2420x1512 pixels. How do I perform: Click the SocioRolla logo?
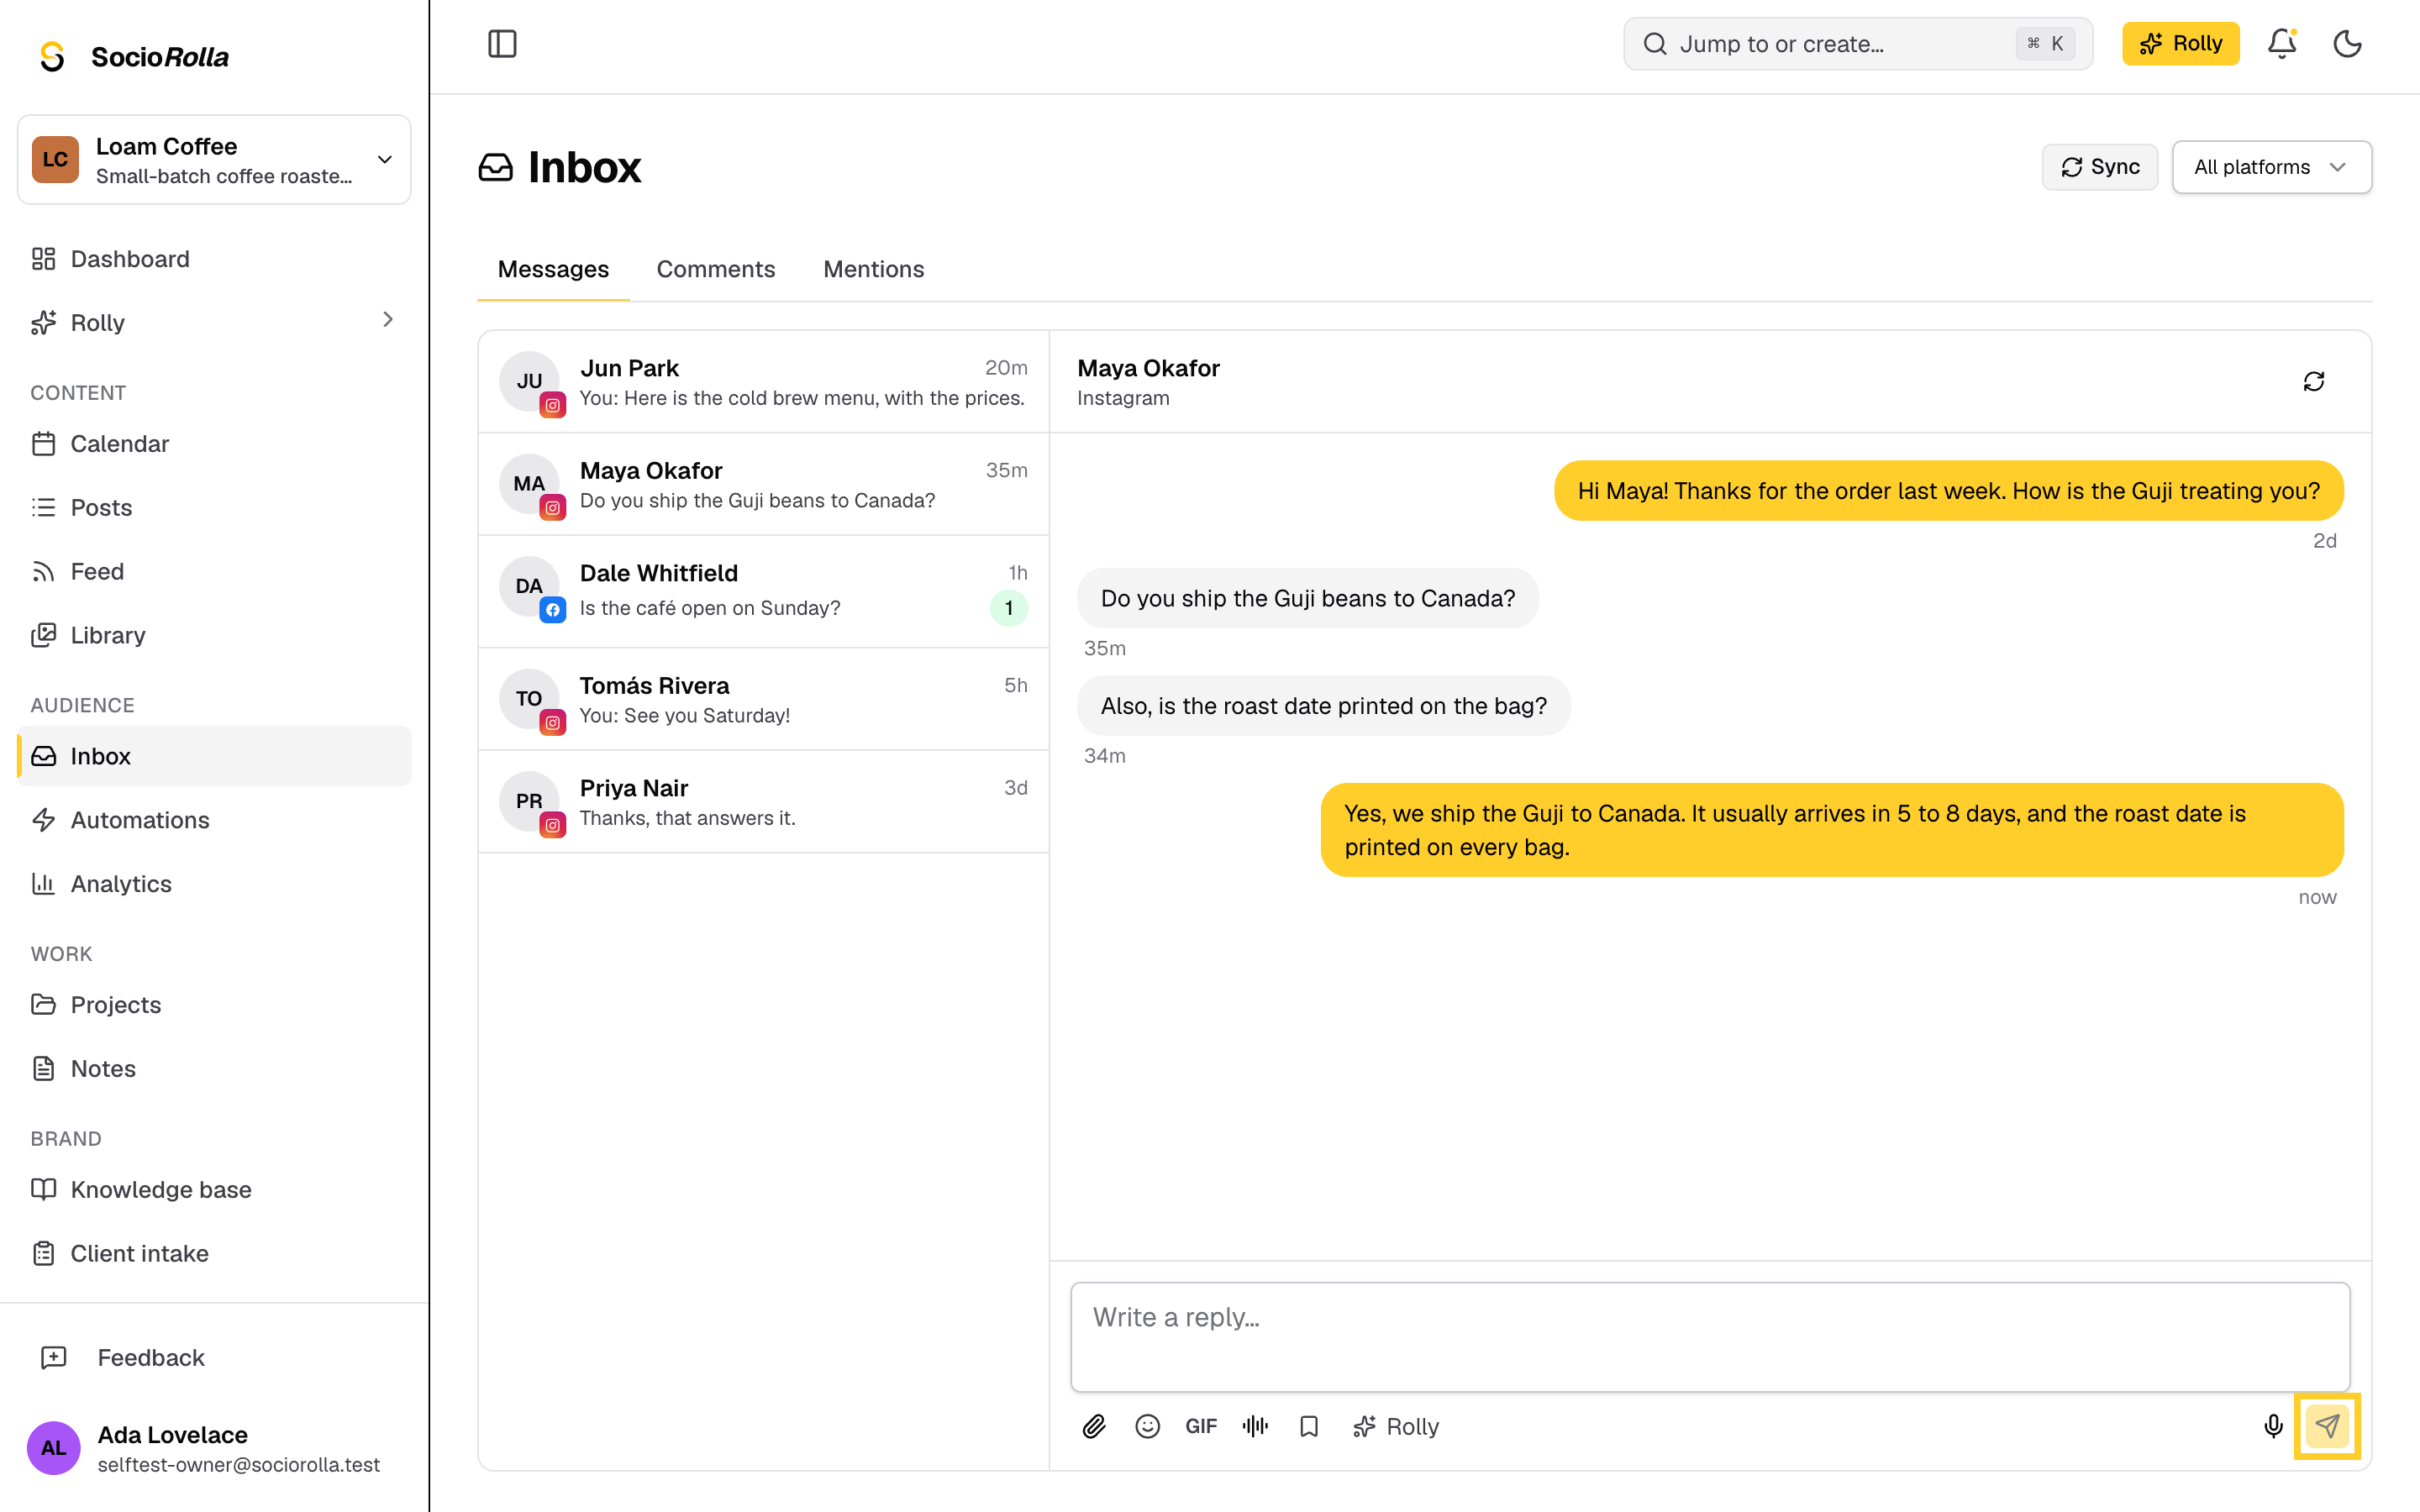tap(133, 57)
